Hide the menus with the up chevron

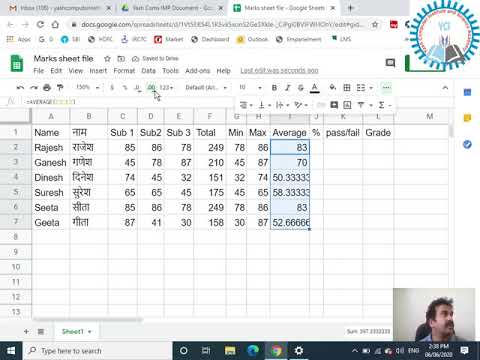445,88
